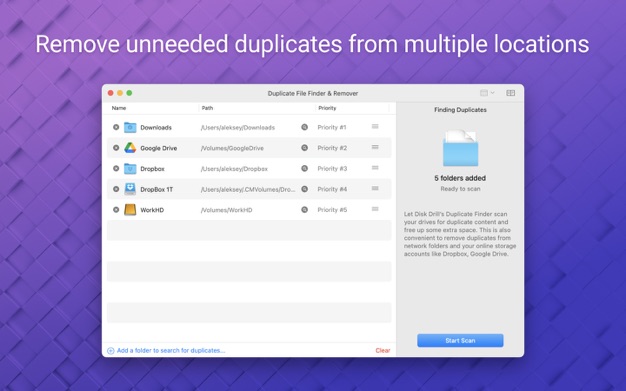Click the 'Ready to scan' status text
Viewport: 626px width, 391px height.
[x=460, y=189]
